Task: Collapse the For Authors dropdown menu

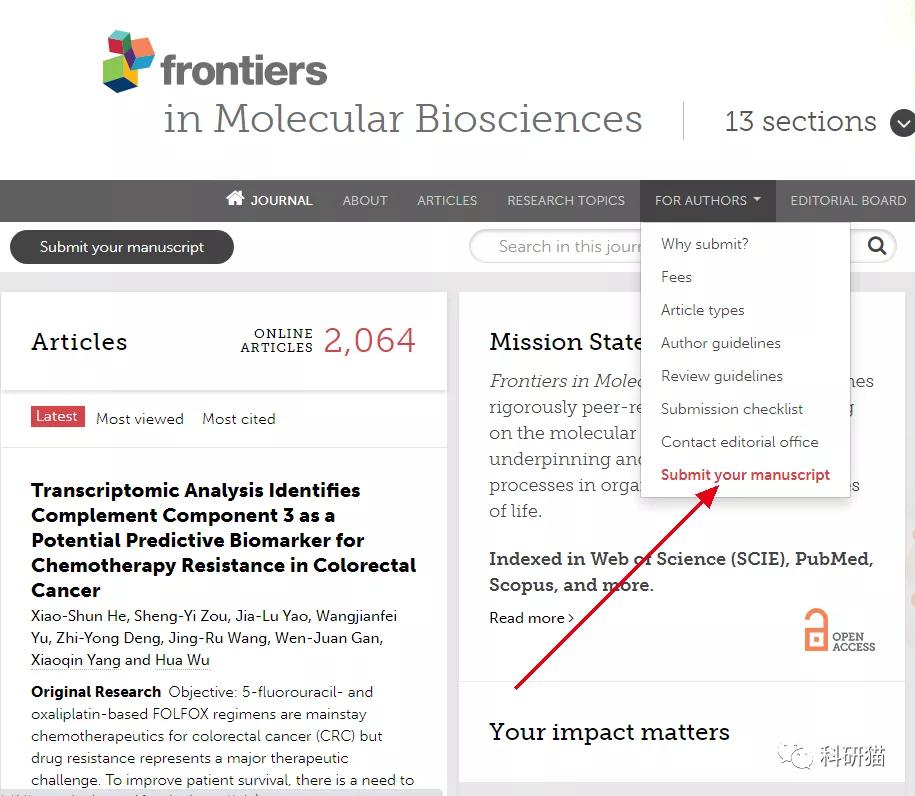Action: pyautogui.click(x=707, y=200)
